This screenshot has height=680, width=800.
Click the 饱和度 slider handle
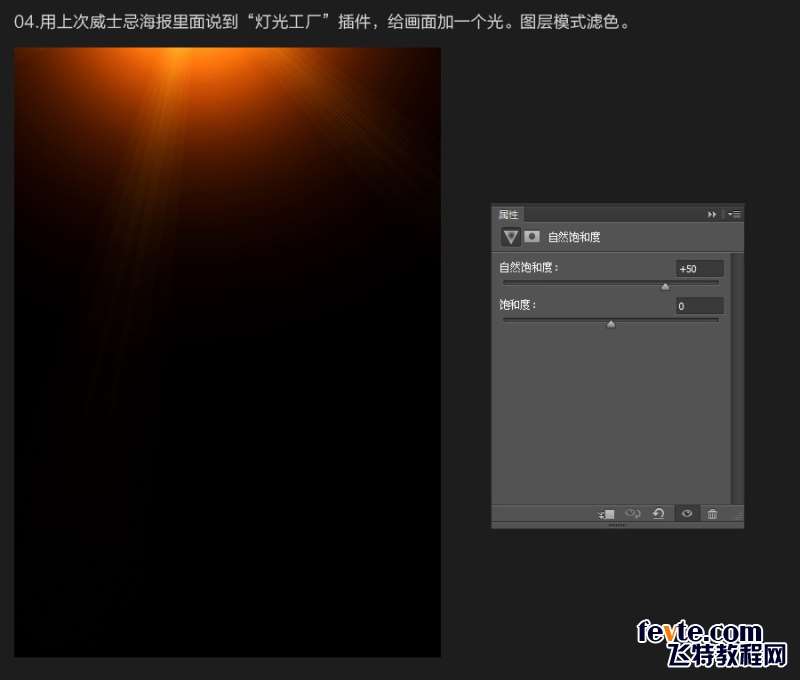click(x=611, y=324)
